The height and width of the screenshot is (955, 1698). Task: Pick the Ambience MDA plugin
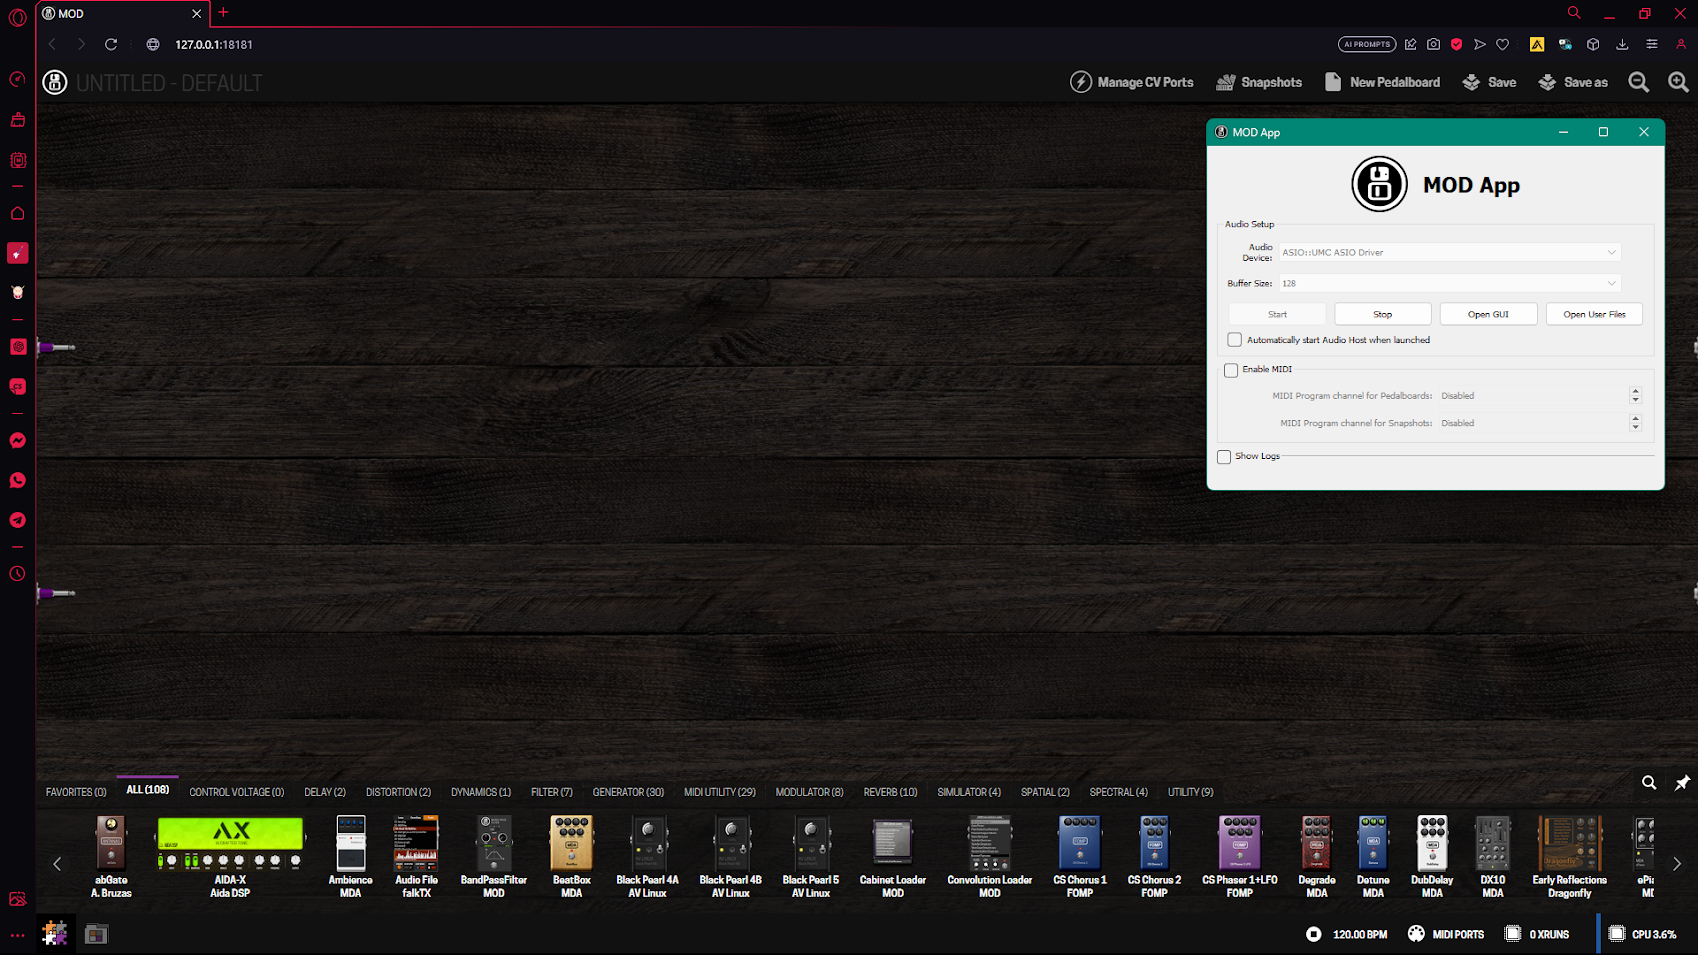coord(350,856)
